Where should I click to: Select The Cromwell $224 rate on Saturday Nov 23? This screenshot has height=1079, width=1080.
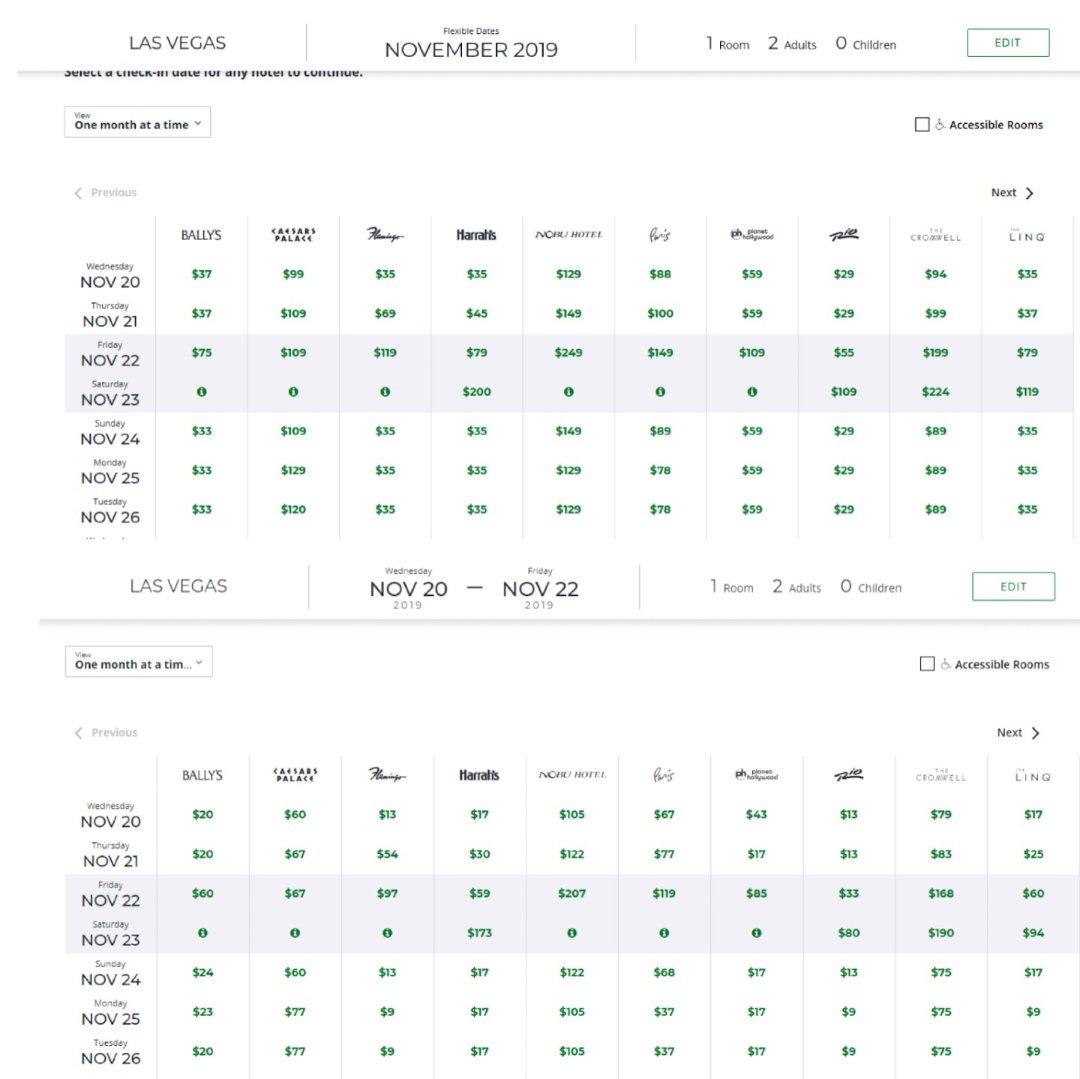pos(936,392)
